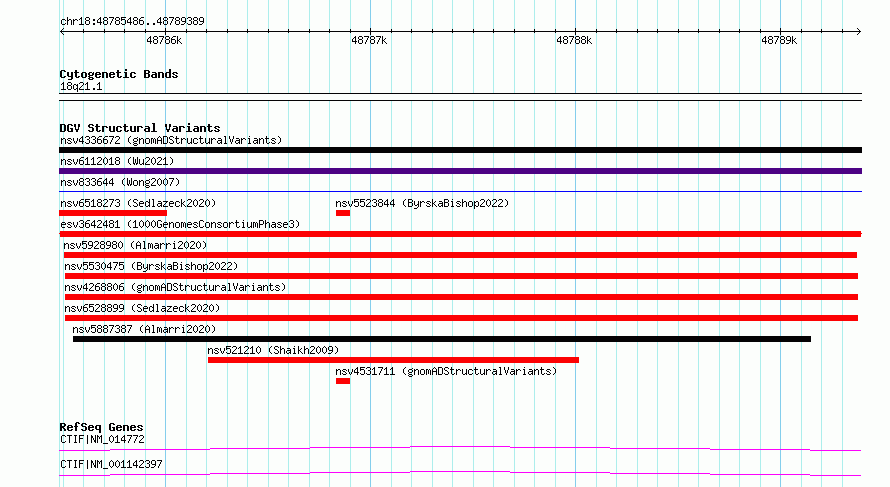Open variant nsv521210 (Shaikh2009) label
890x487 pixels.
pyautogui.click(x=273, y=350)
